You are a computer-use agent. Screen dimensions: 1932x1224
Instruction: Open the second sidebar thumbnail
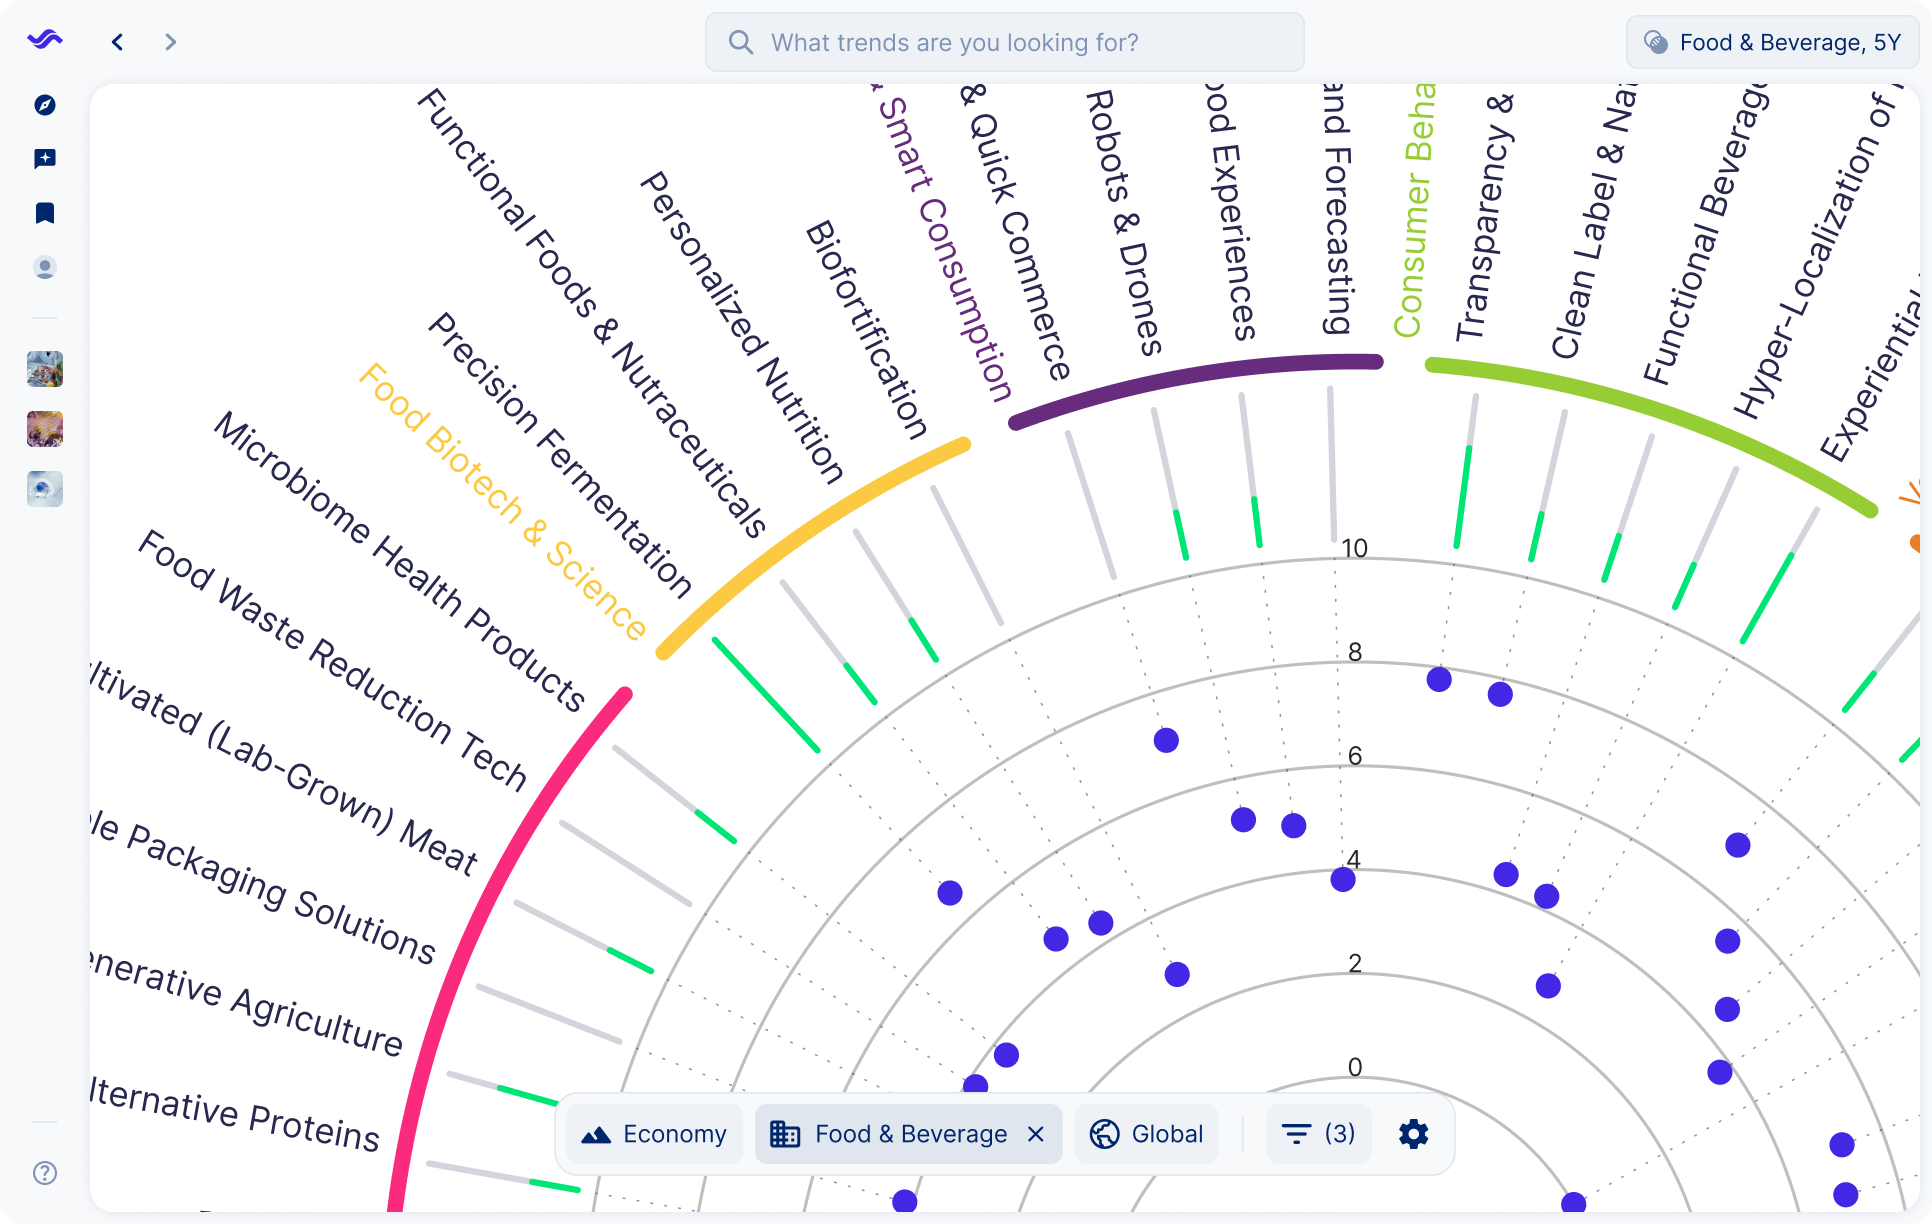[45, 429]
